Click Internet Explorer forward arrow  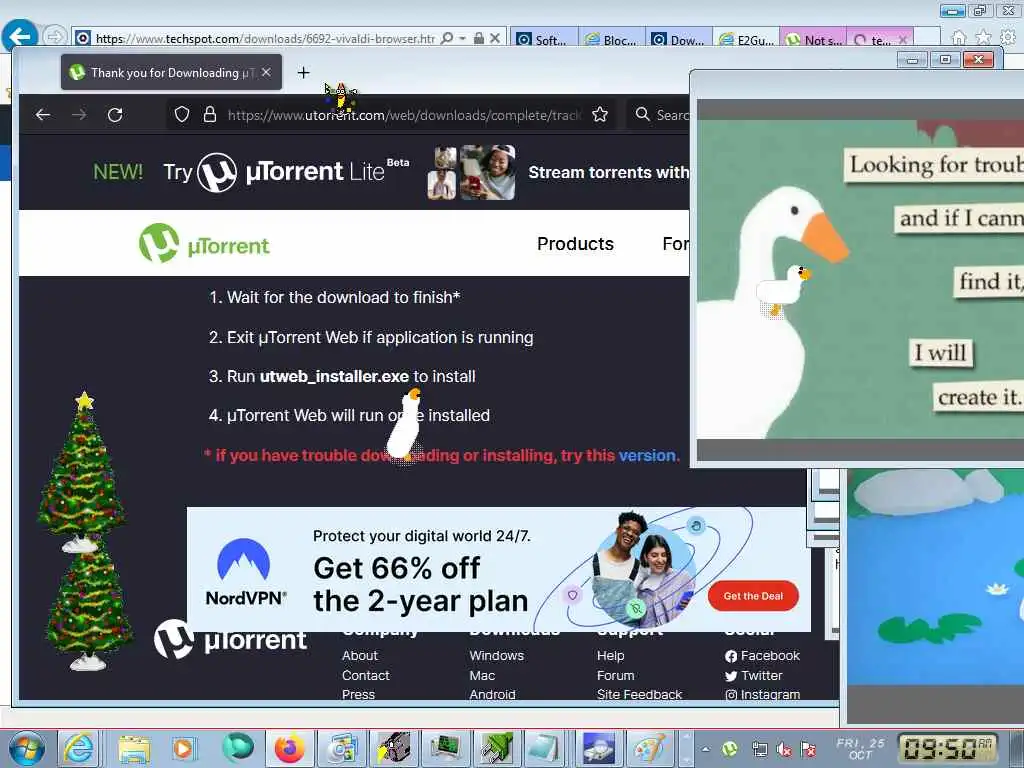point(55,37)
